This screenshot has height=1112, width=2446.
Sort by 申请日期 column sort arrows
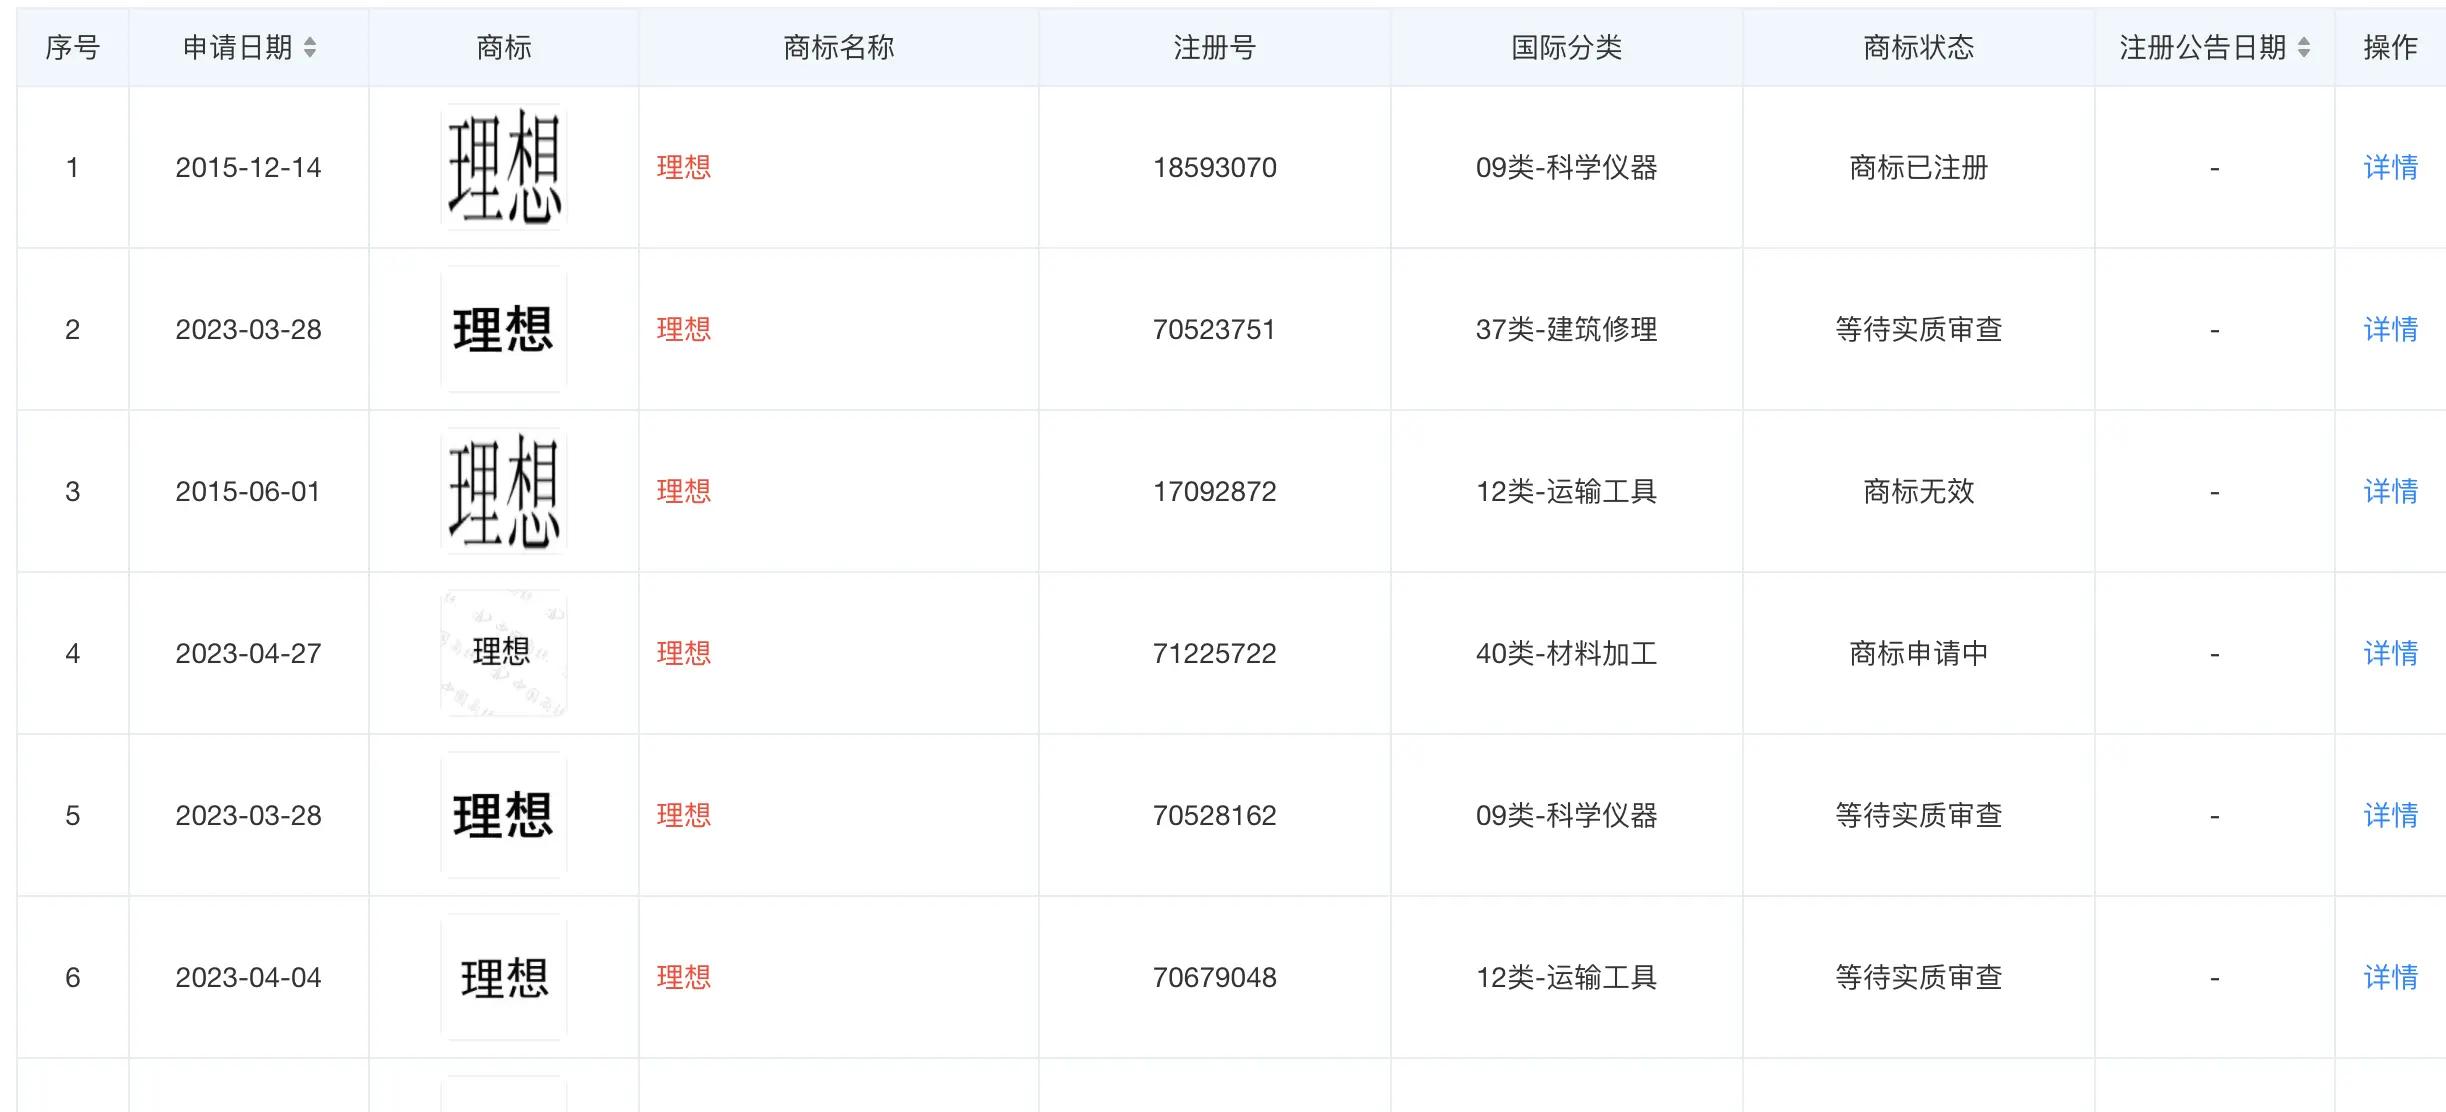[x=310, y=47]
